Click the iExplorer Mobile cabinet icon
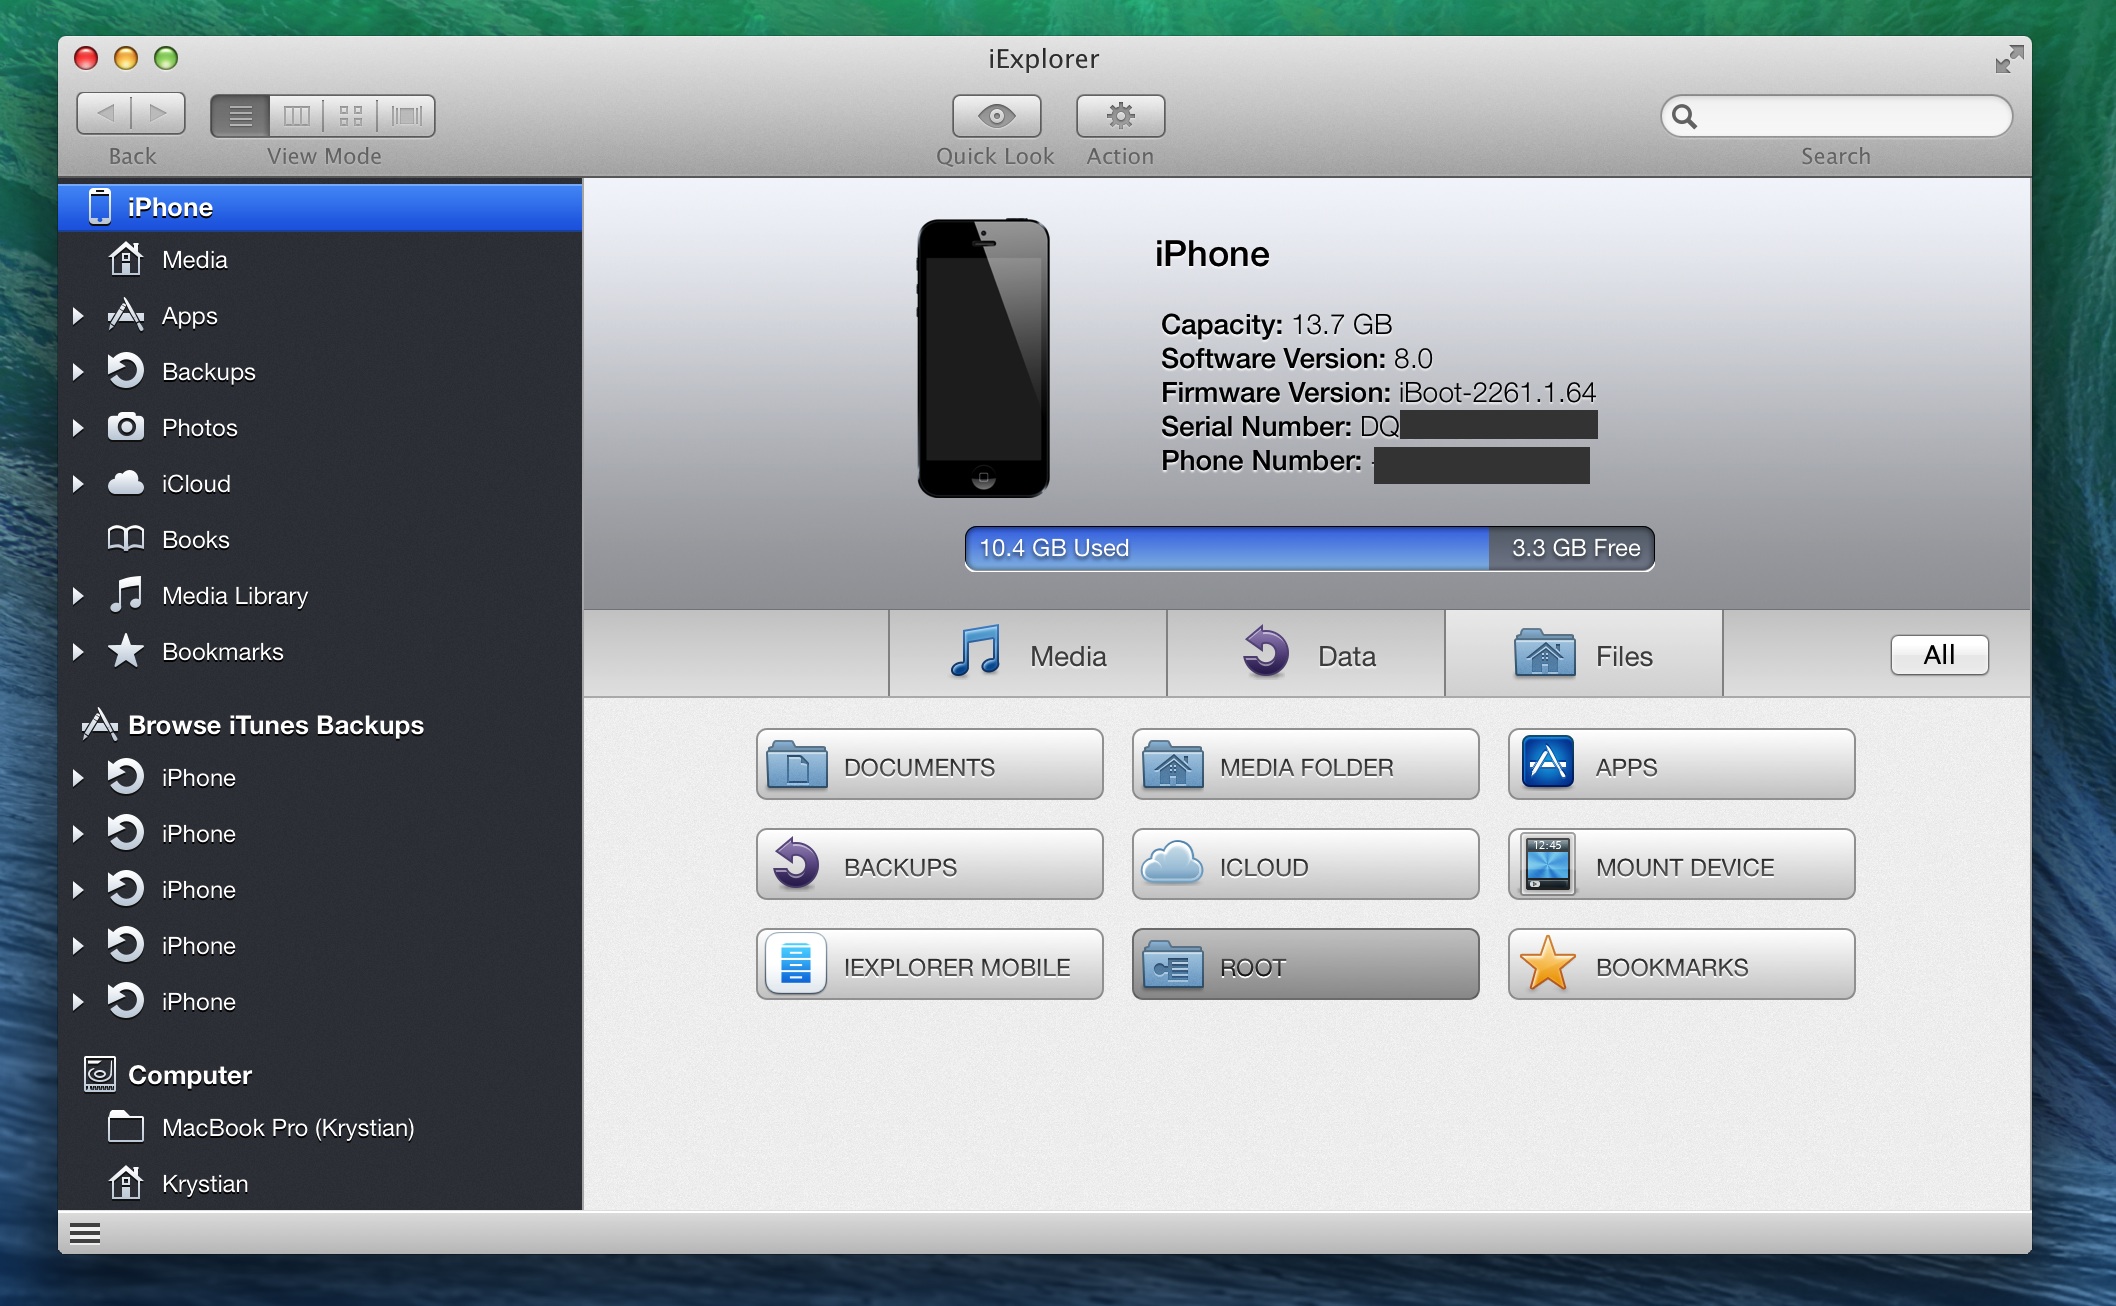This screenshot has width=2116, height=1306. tap(796, 965)
